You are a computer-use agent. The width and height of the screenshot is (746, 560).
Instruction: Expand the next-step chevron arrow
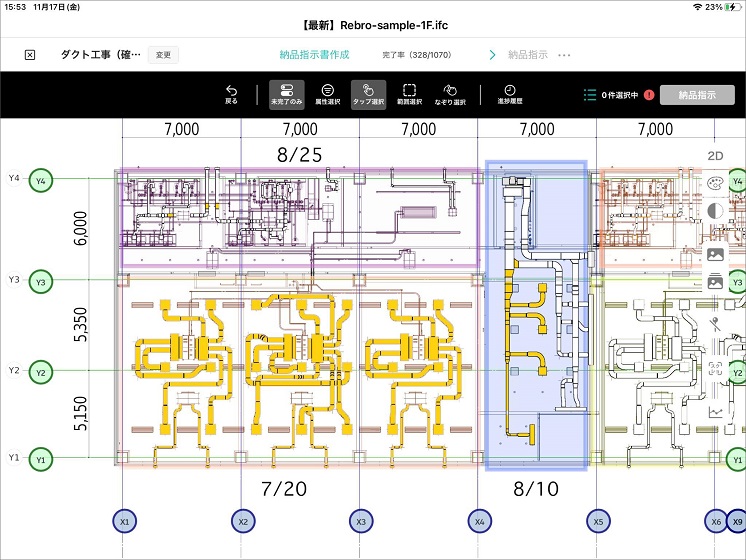click(492, 55)
